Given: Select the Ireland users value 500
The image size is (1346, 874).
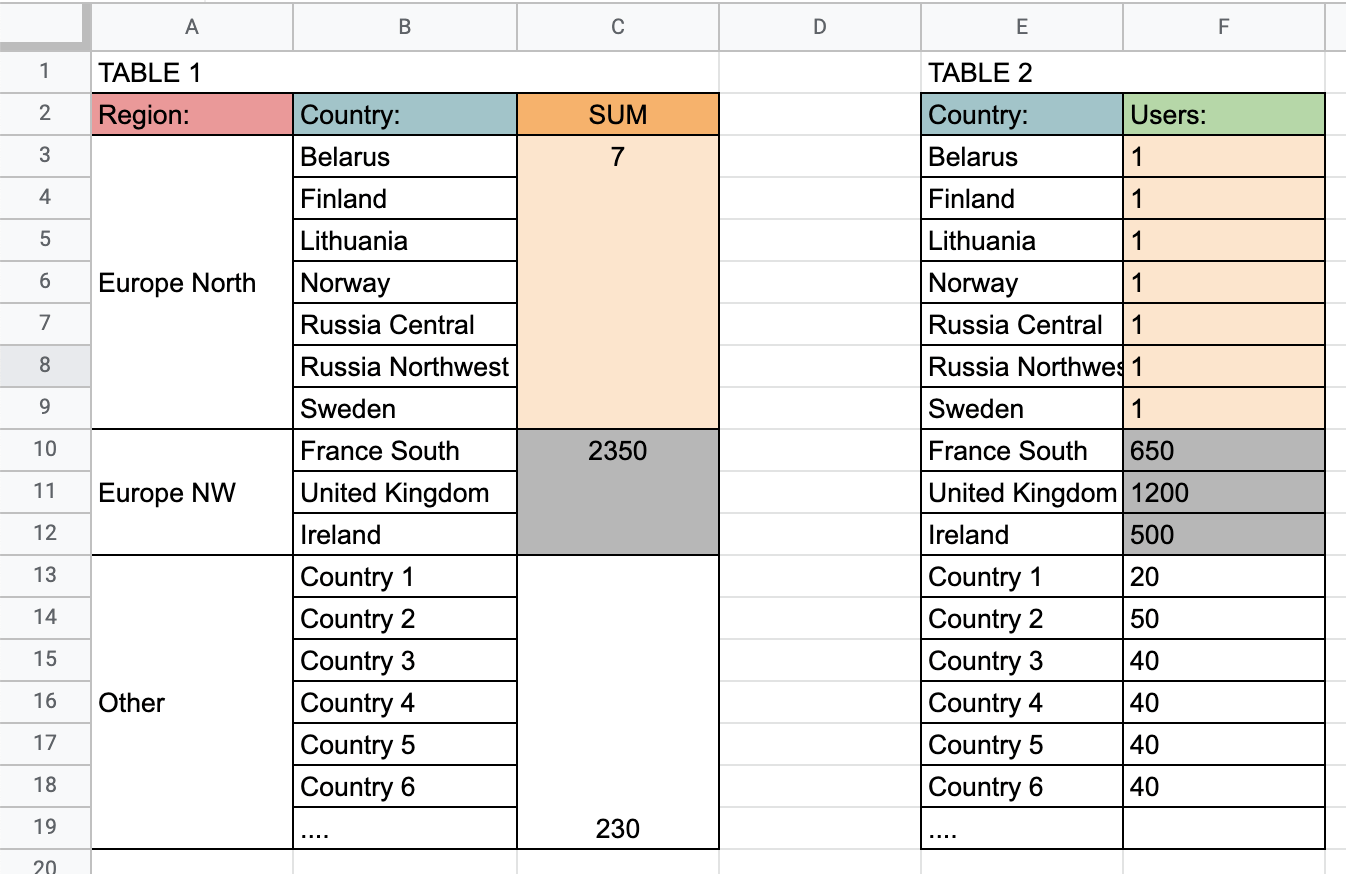Looking at the screenshot, I should point(1224,534).
